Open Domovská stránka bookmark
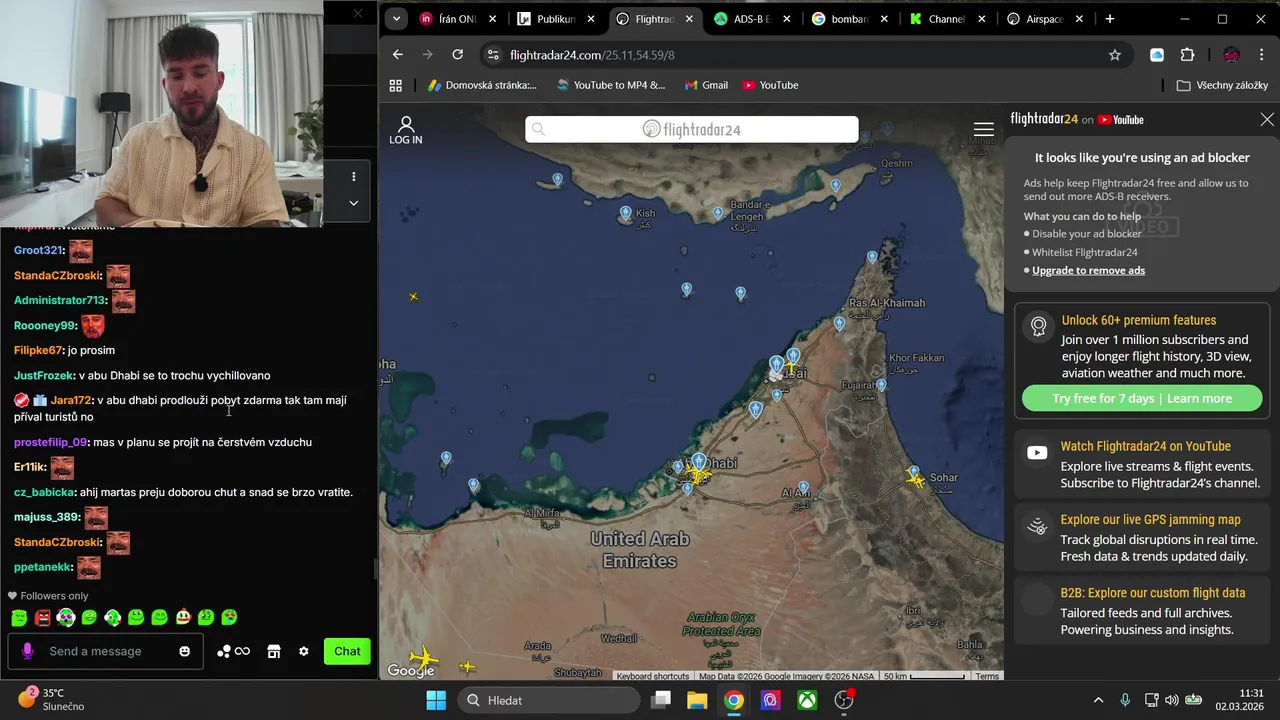 click(482, 85)
